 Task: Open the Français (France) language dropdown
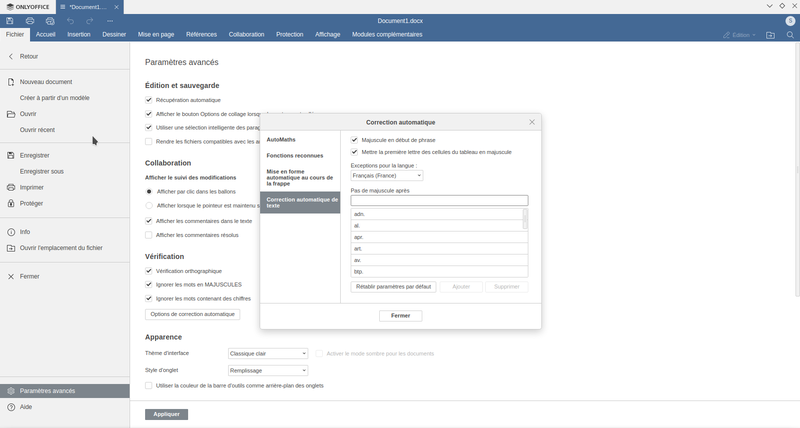coord(386,175)
